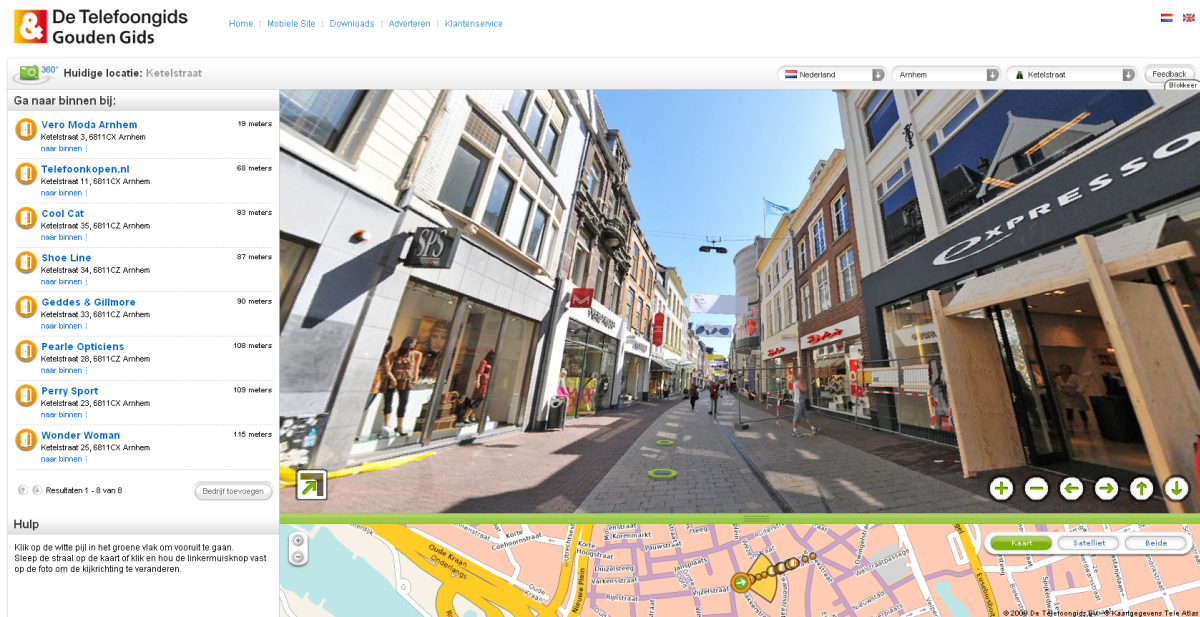Screen dimensions: 1200x617
Task: Click the Feedback button
Action: click(x=1169, y=74)
